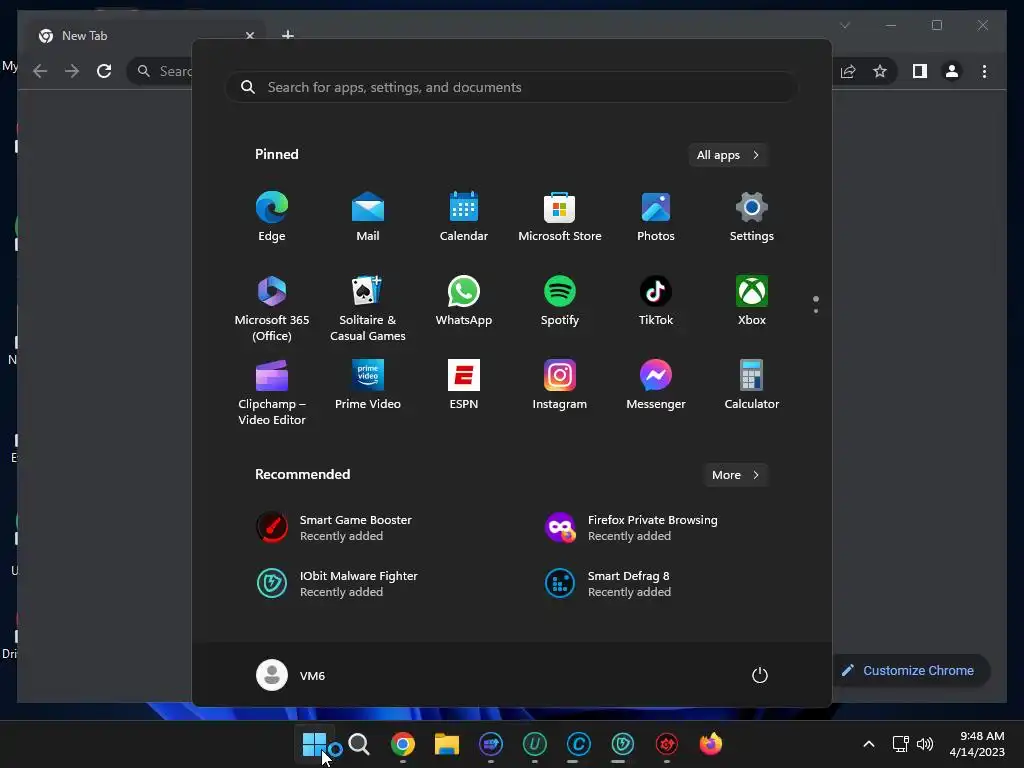The width and height of the screenshot is (1024, 768).
Task: Open the clock and date flyout
Action: click(x=977, y=744)
